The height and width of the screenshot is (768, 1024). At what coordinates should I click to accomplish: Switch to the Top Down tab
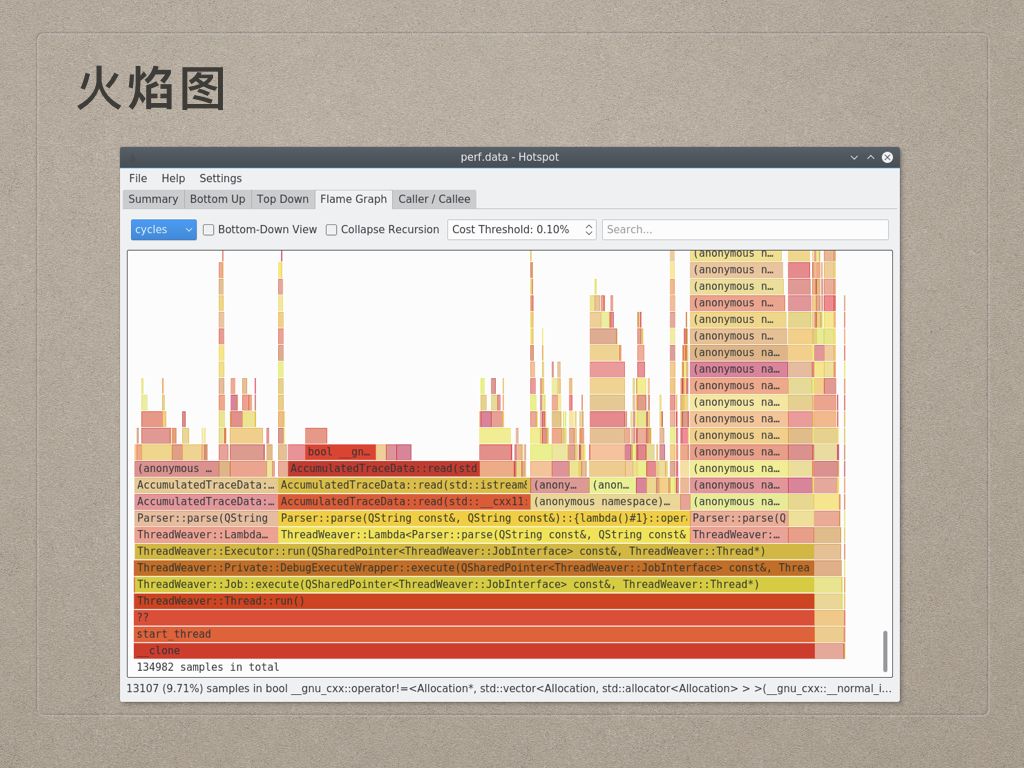[282, 199]
